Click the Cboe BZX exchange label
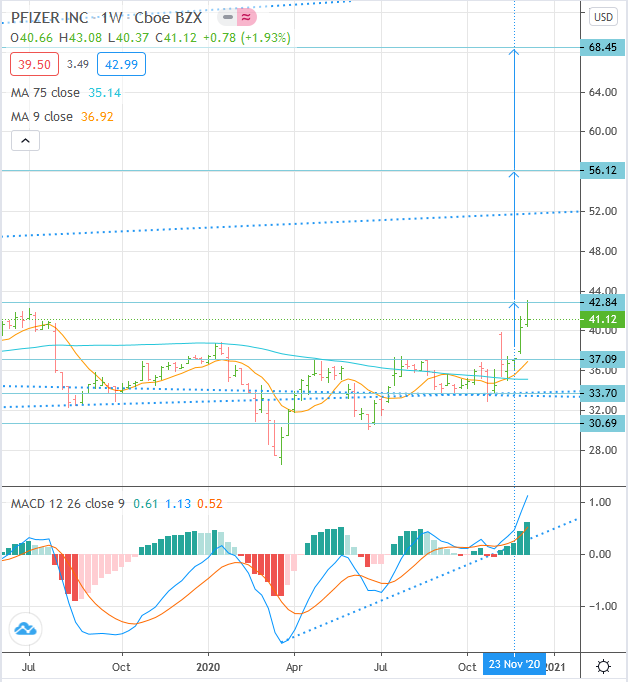 [168, 18]
